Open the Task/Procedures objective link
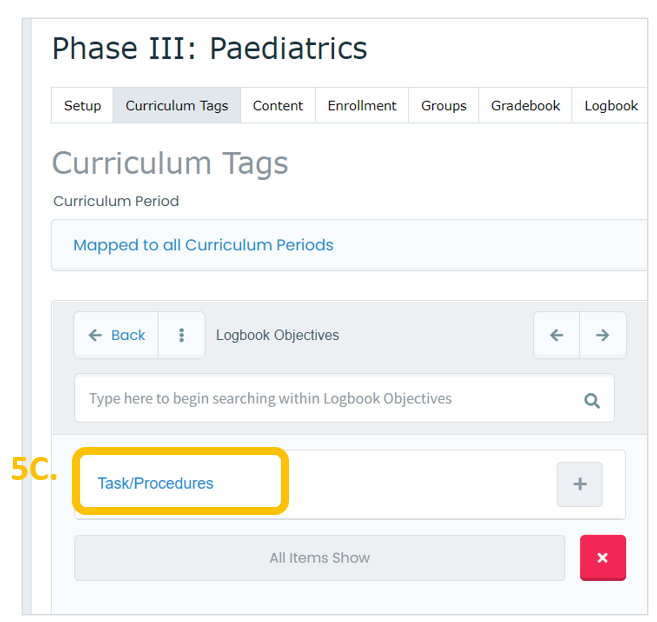The width and height of the screenshot is (657, 622). (x=155, y=483)
